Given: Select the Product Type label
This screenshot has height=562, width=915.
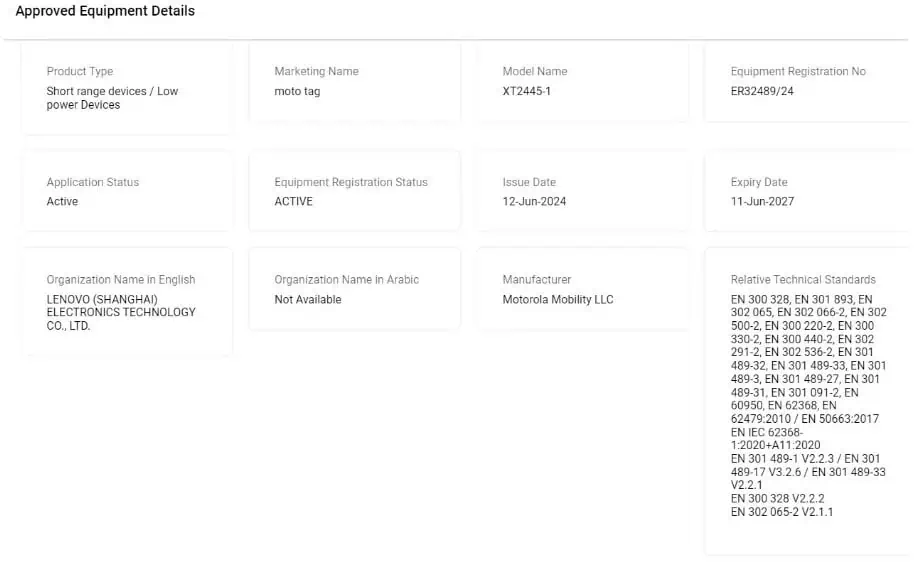Looking at the screenshot, I should 80,72.
